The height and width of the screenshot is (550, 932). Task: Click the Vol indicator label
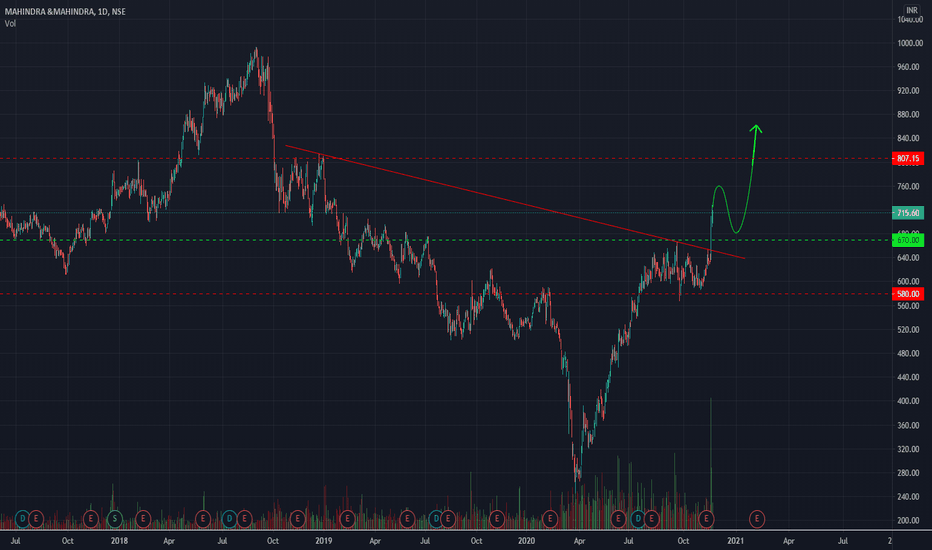point(10,24)
